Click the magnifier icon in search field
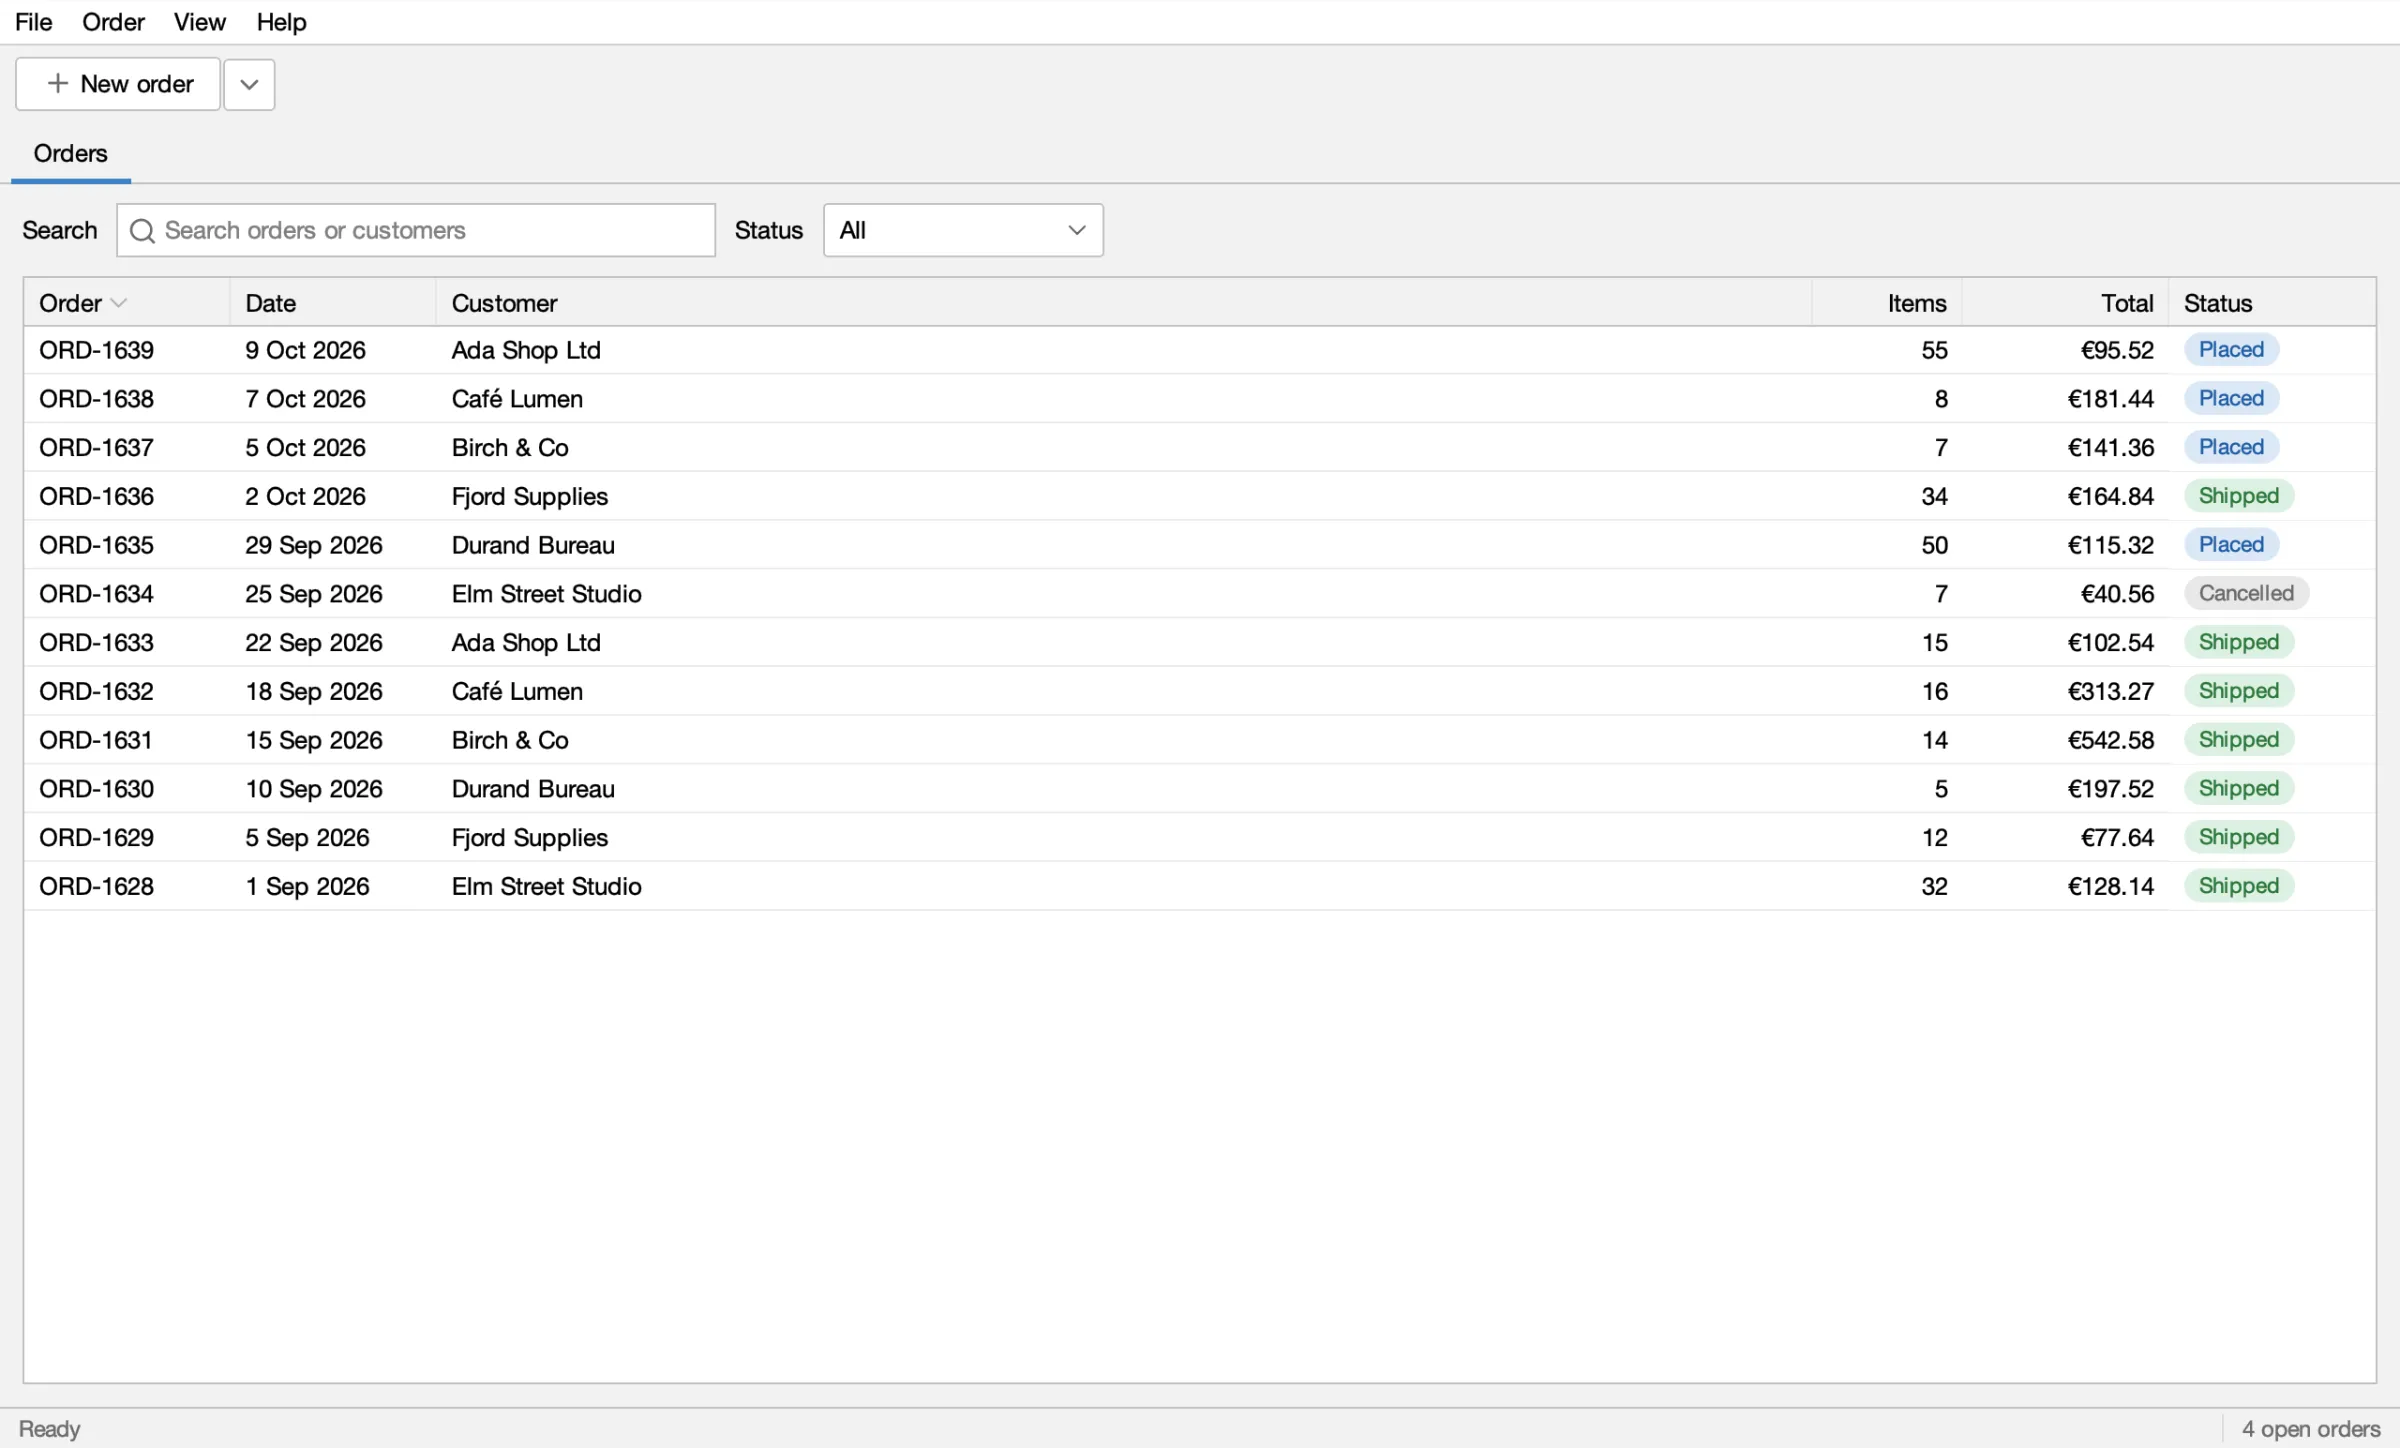The height and width of the screenshot is (1448, 2400). click(x=142, y=231)
